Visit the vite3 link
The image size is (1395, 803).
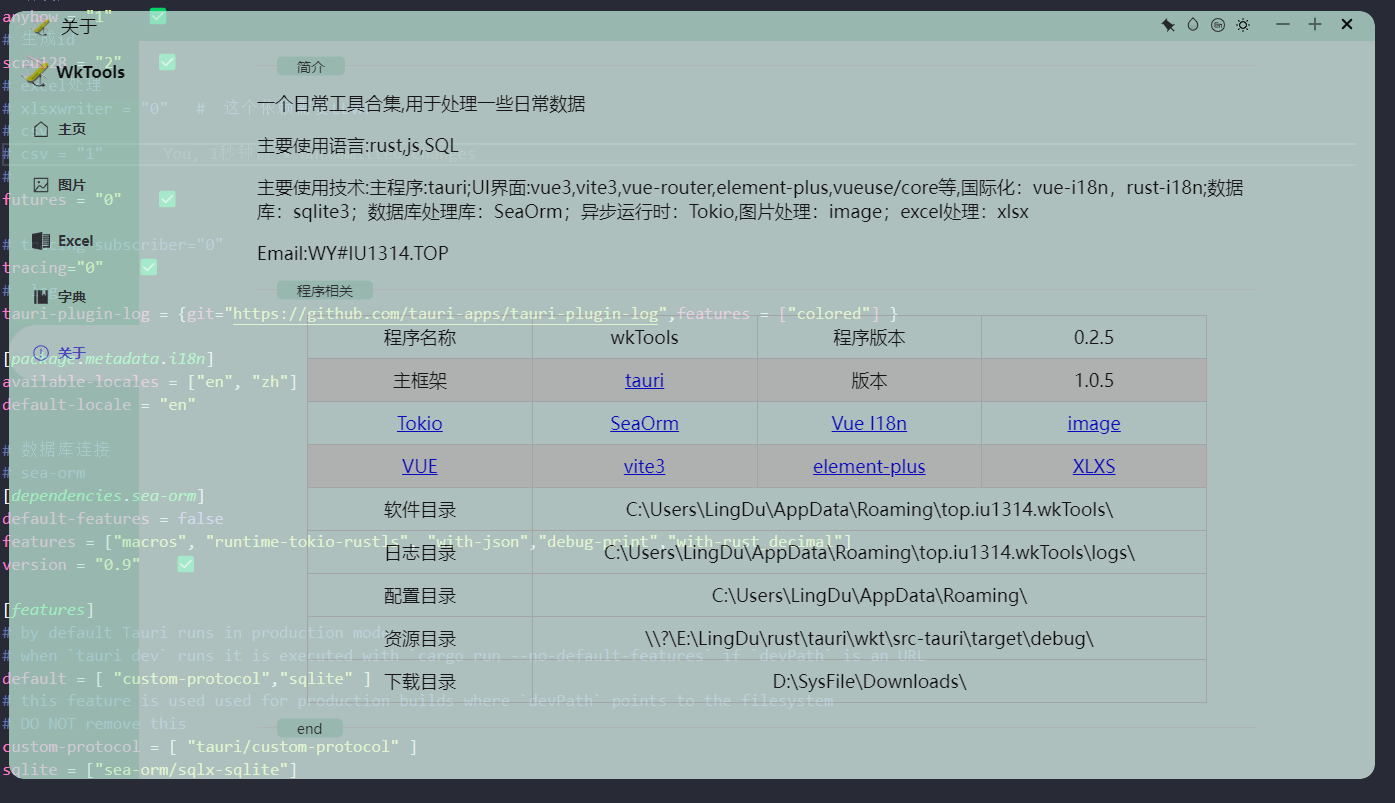(644, 467)
